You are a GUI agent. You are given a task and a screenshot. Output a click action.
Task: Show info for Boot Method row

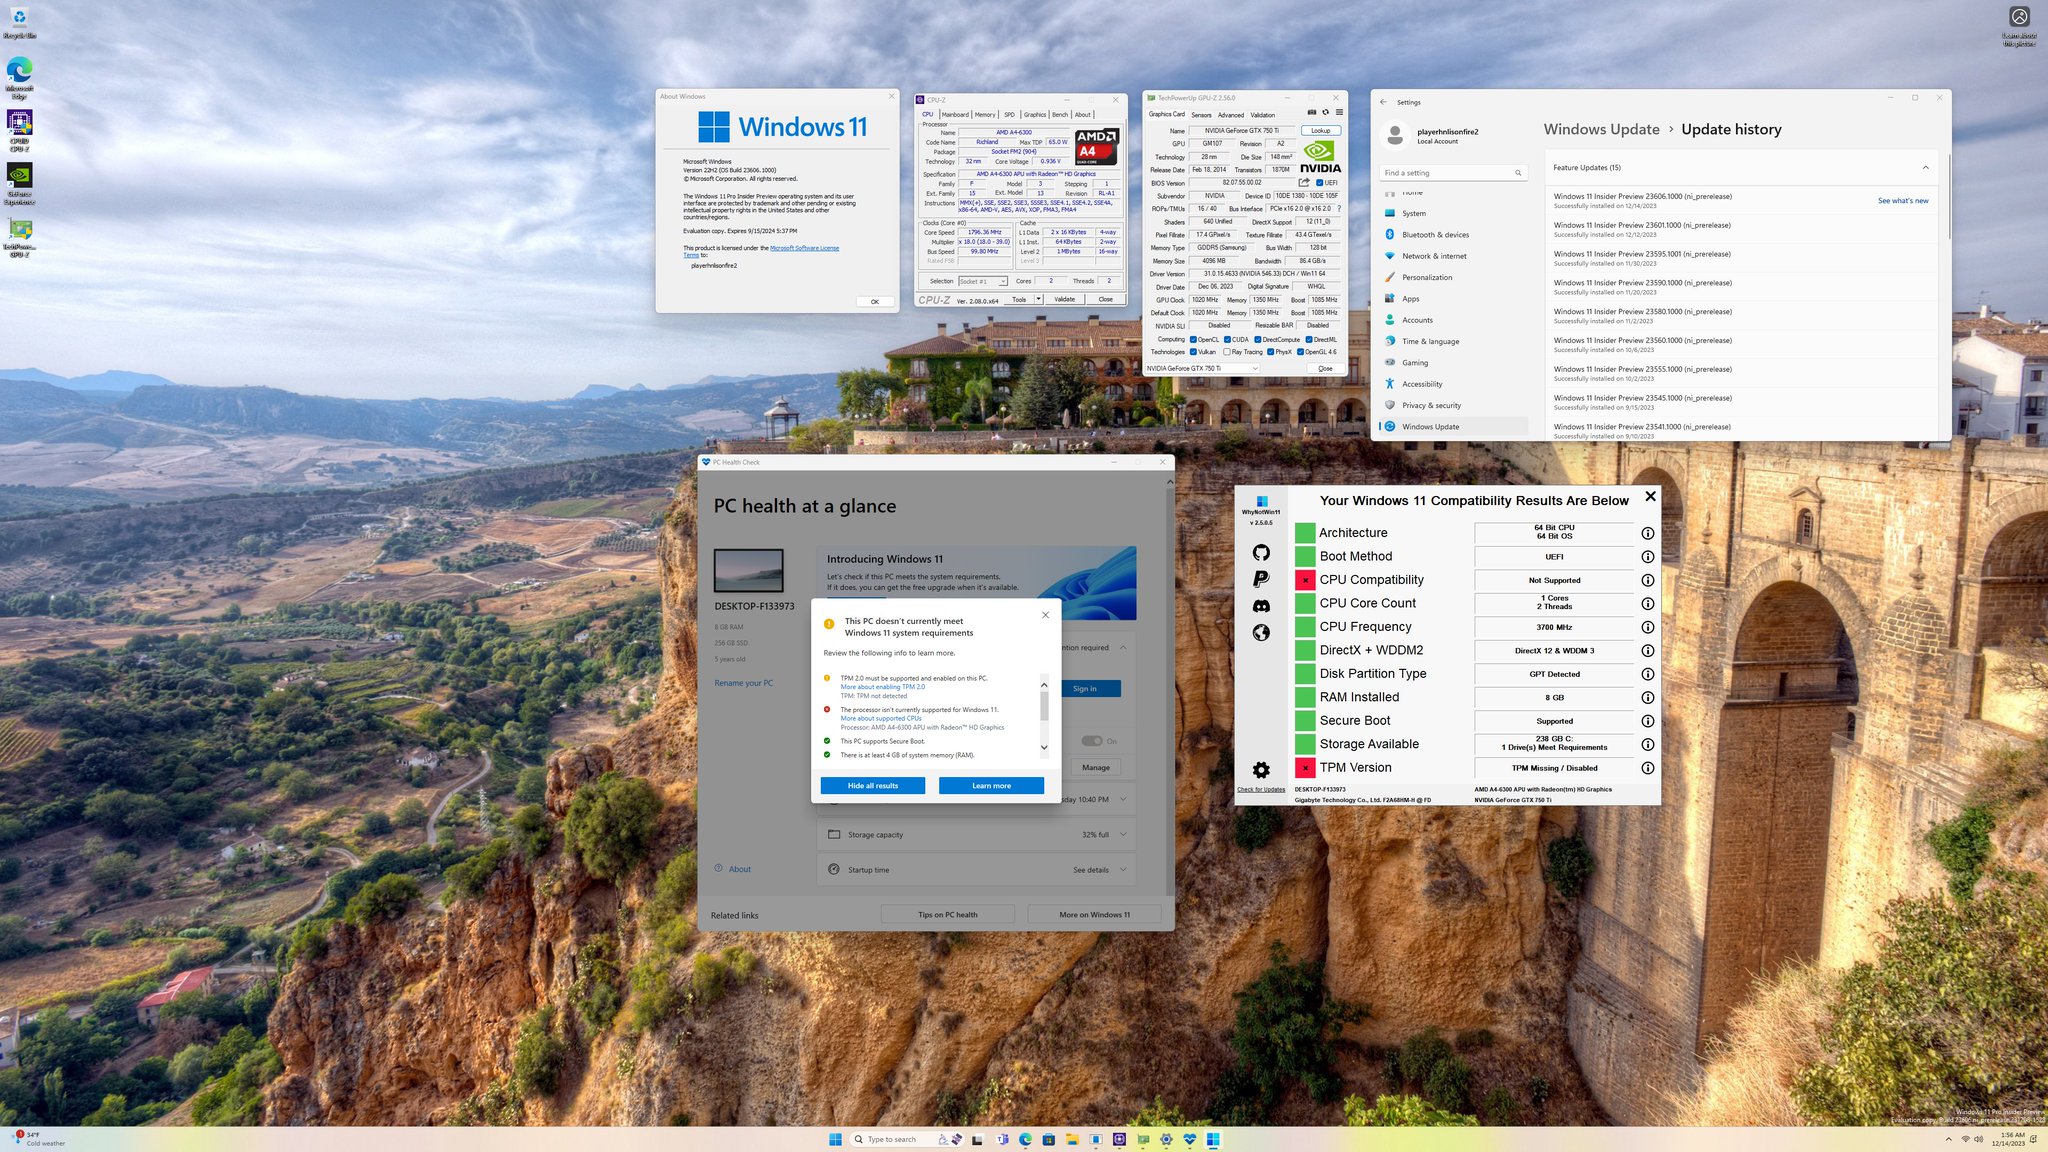click(1647, 557)
